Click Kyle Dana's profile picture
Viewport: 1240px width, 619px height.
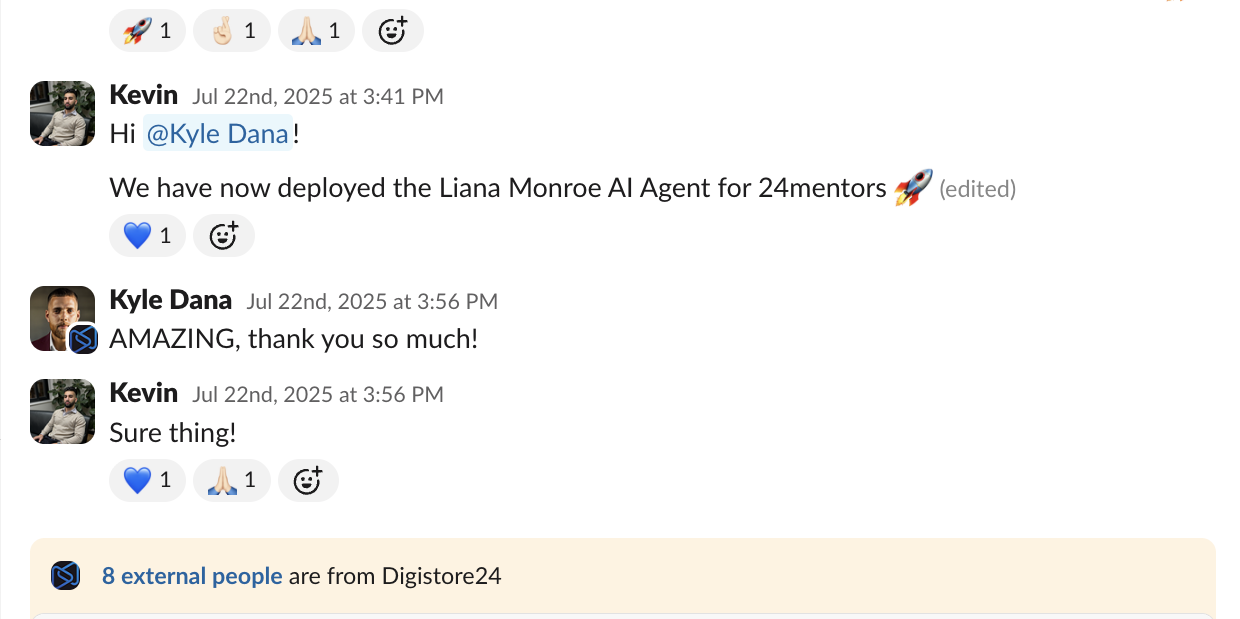click(x=61, y=318)
